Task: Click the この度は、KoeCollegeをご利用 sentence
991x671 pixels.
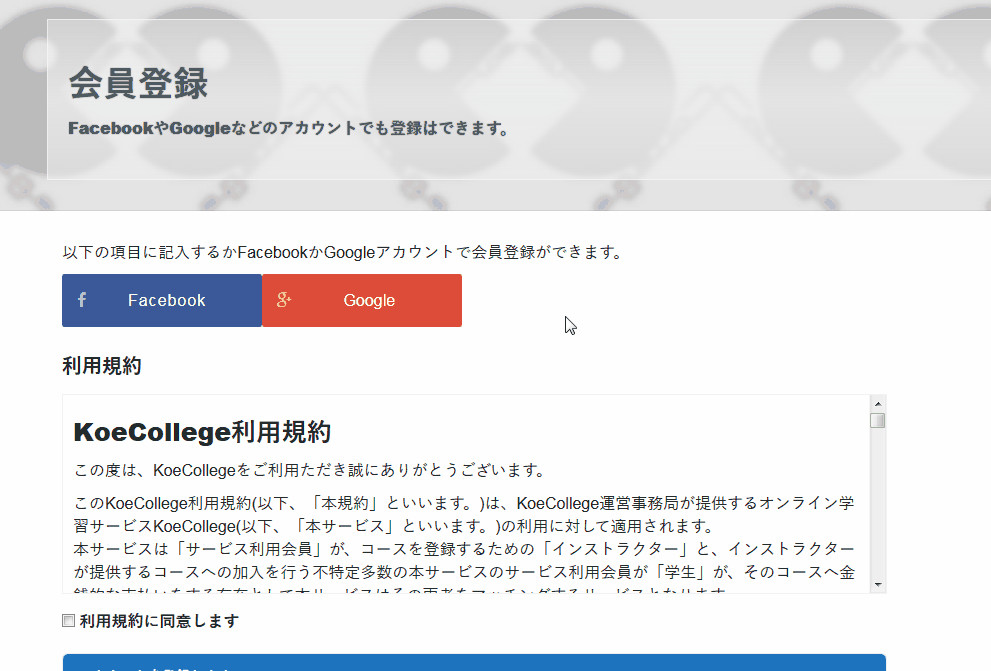Action: (x=310, y=470)
